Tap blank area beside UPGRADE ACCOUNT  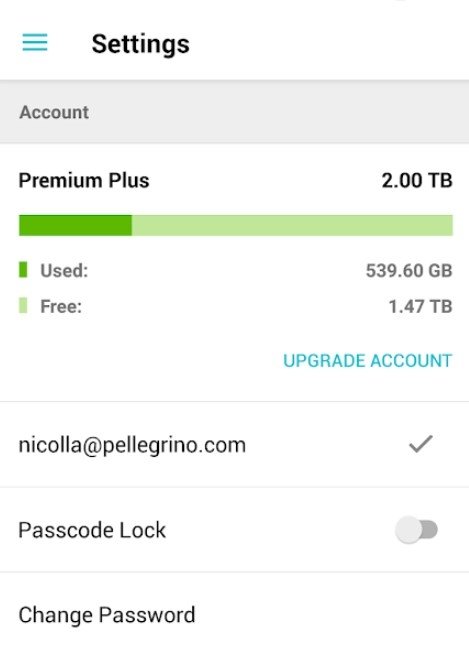[x=142, y=361]
